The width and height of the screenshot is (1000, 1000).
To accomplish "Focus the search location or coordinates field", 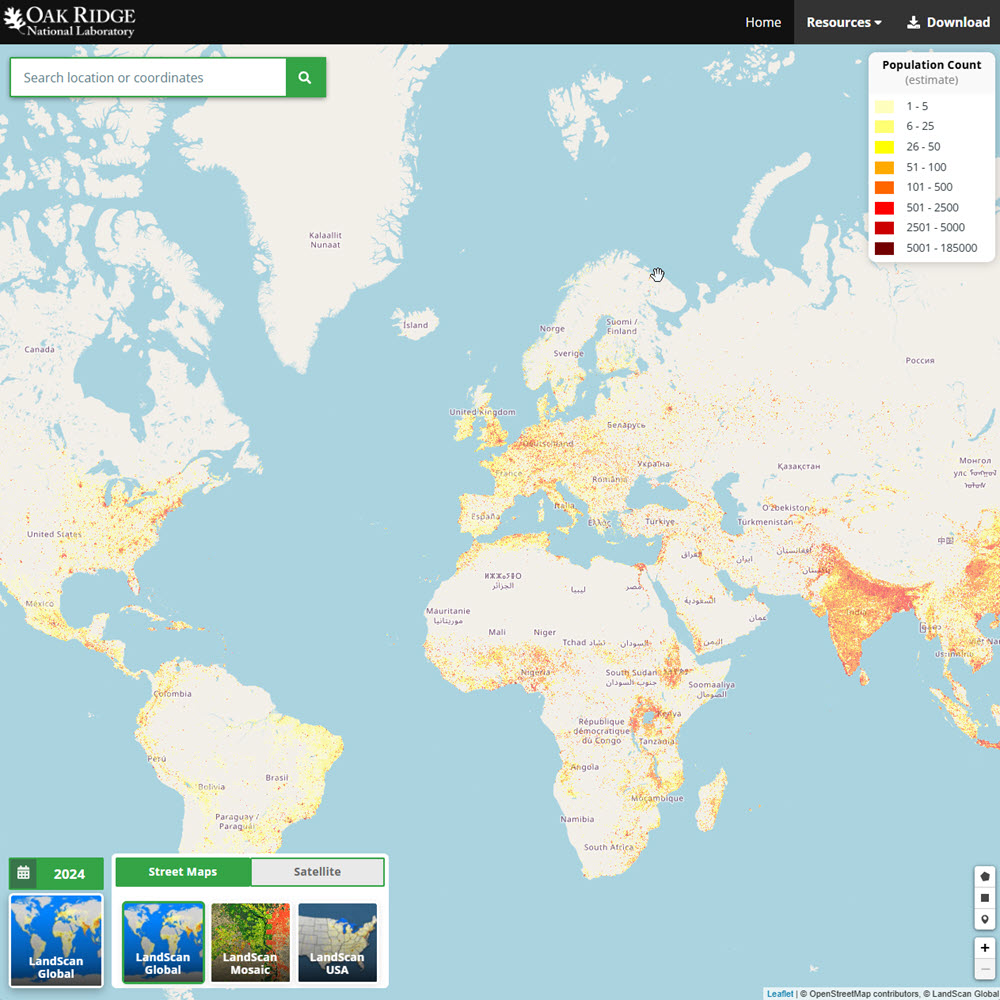I will click(148, 77).
